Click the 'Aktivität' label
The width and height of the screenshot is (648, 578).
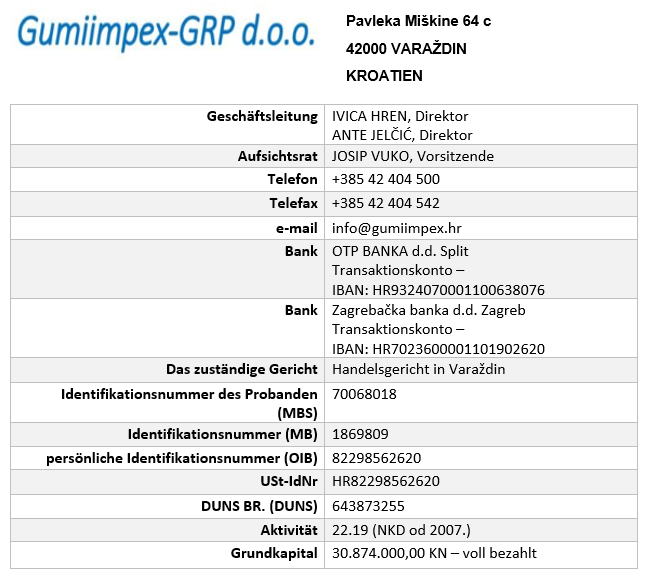tap(289, 530)
